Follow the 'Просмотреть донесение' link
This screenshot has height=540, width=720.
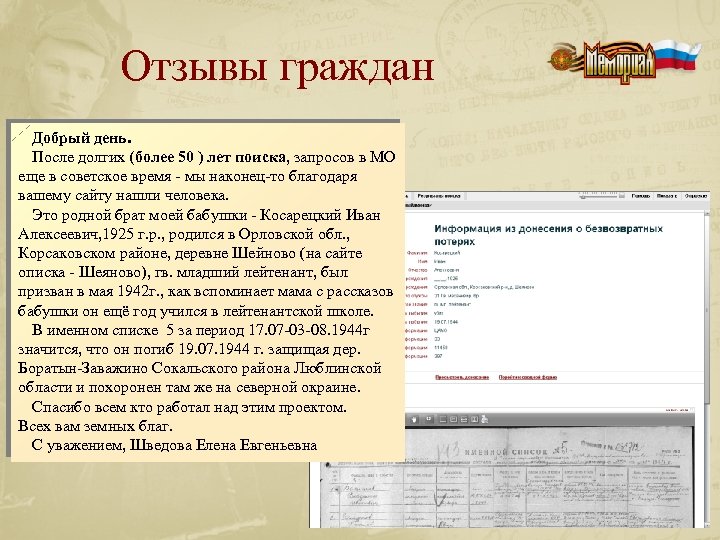(461, 377)
